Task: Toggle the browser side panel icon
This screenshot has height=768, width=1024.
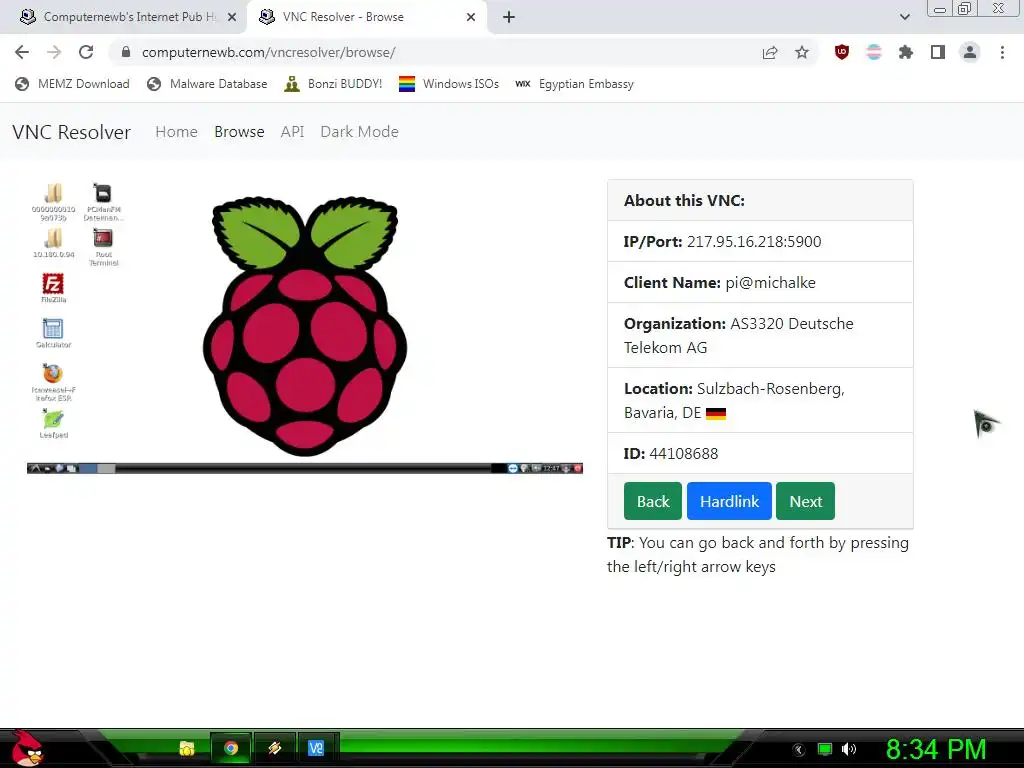Action: coord(938,52)
